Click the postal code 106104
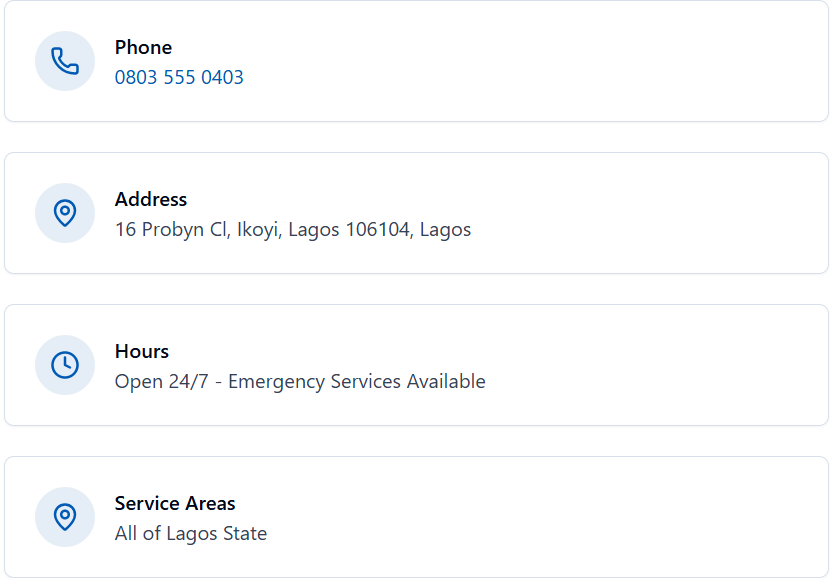This screenshot has height=578, width=830. click(379, 230)
